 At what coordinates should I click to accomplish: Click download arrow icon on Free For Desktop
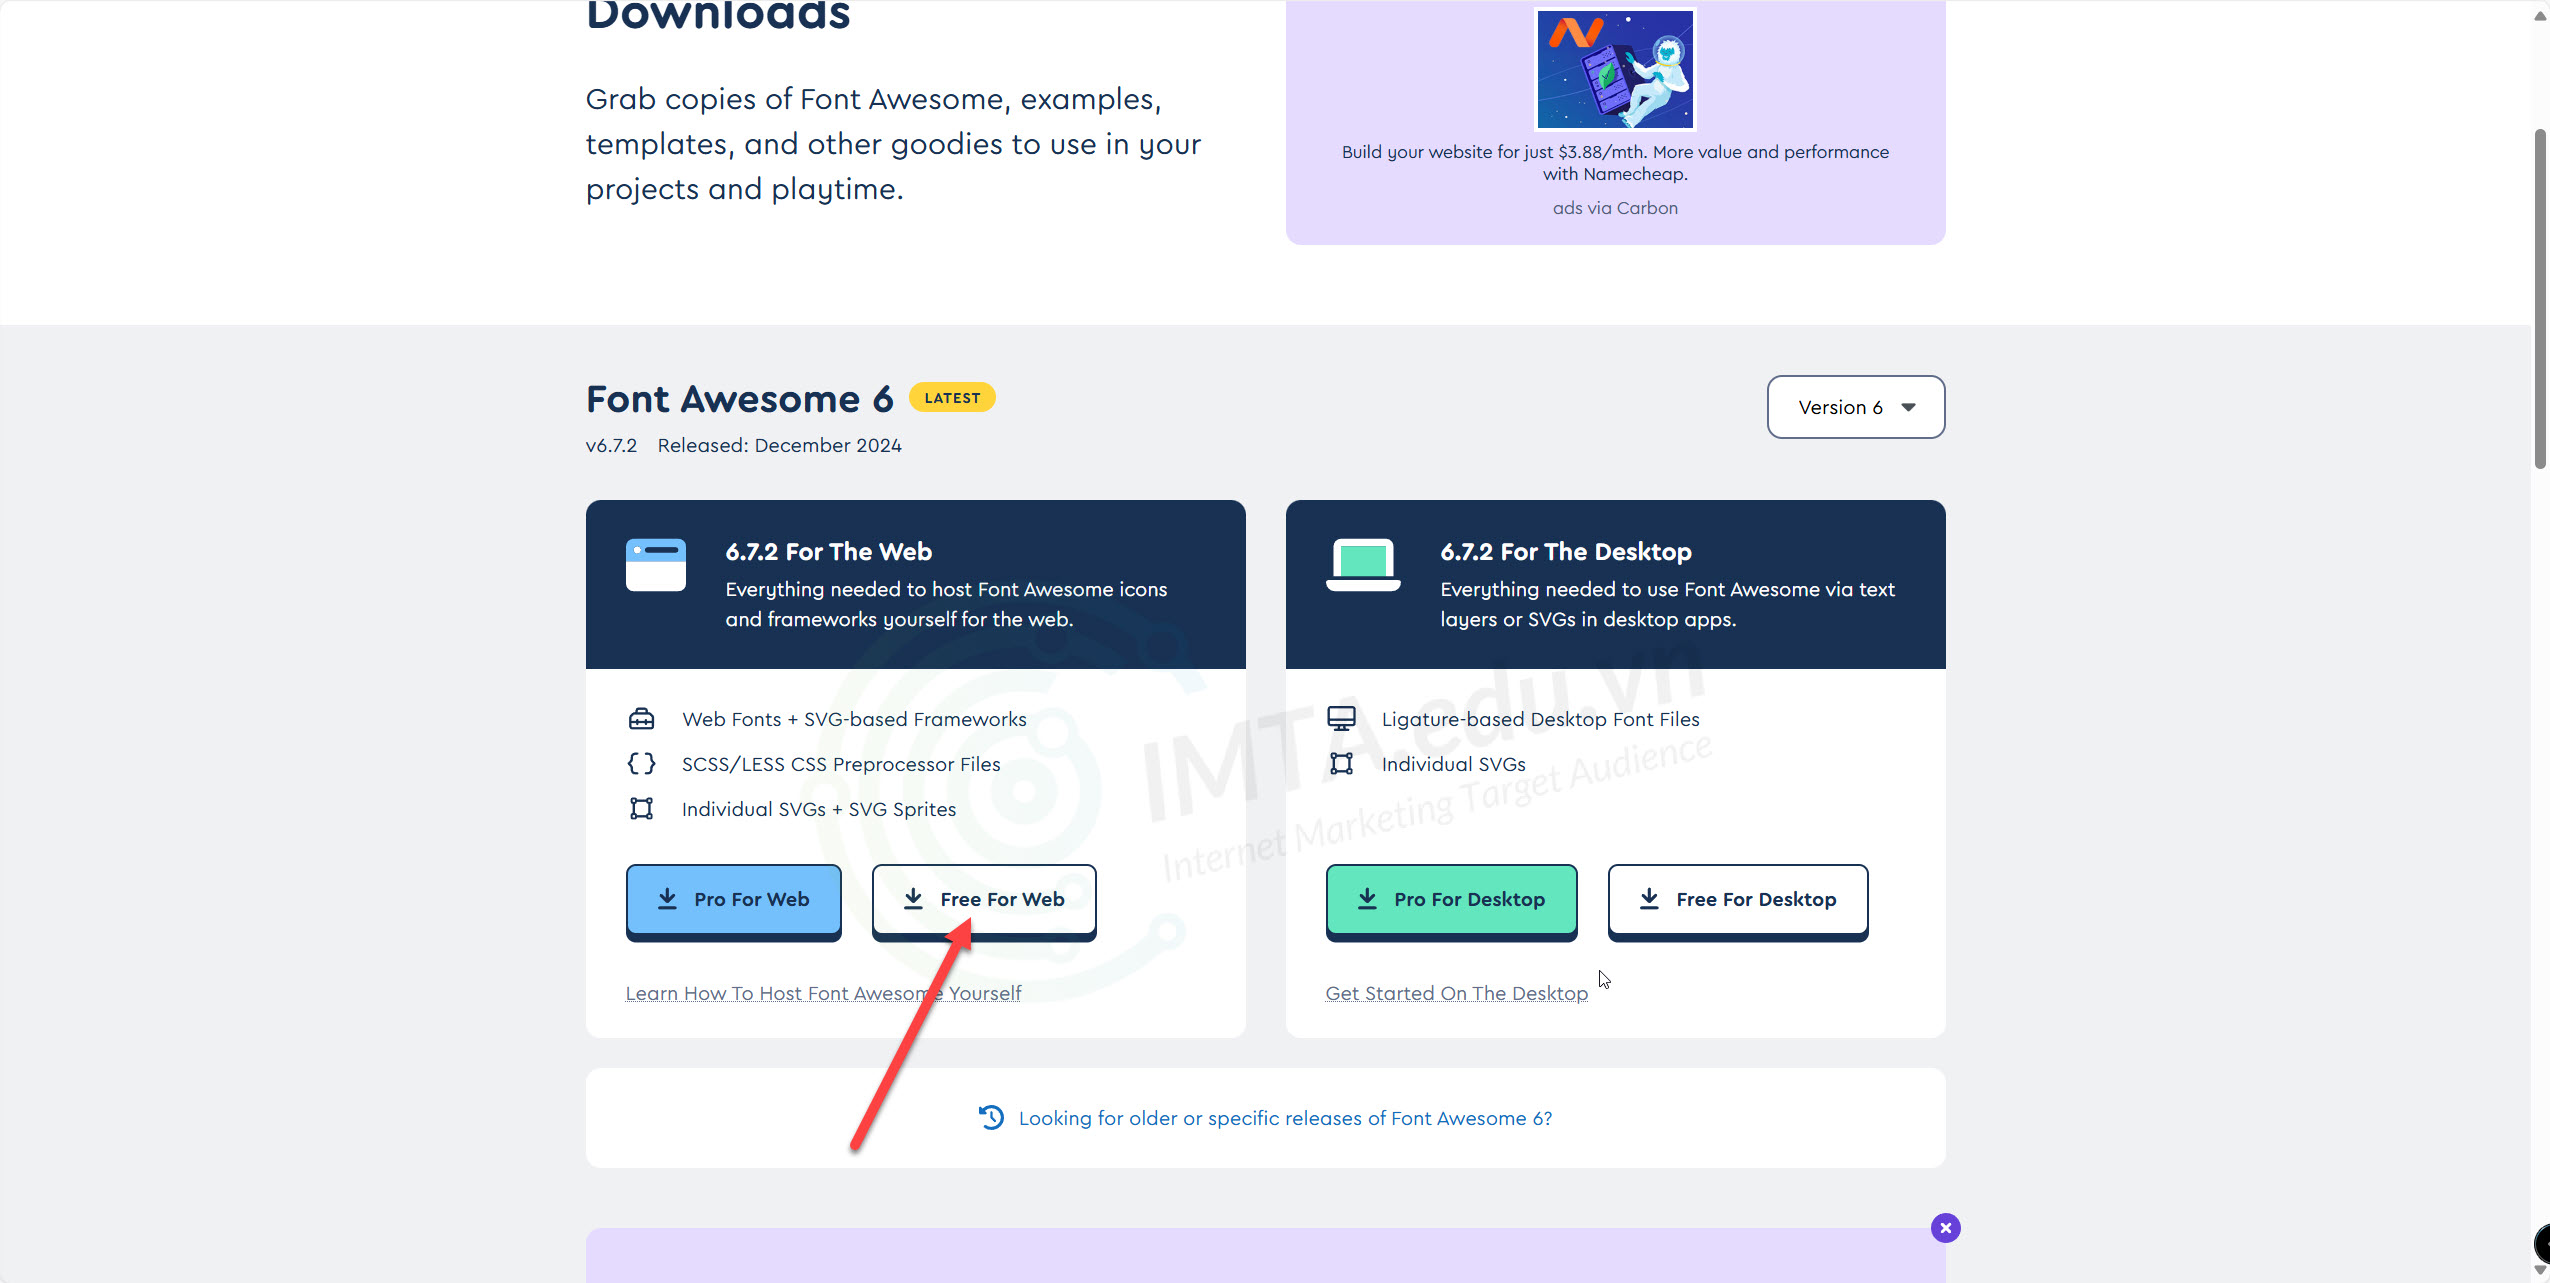[x=1649, y=899]
